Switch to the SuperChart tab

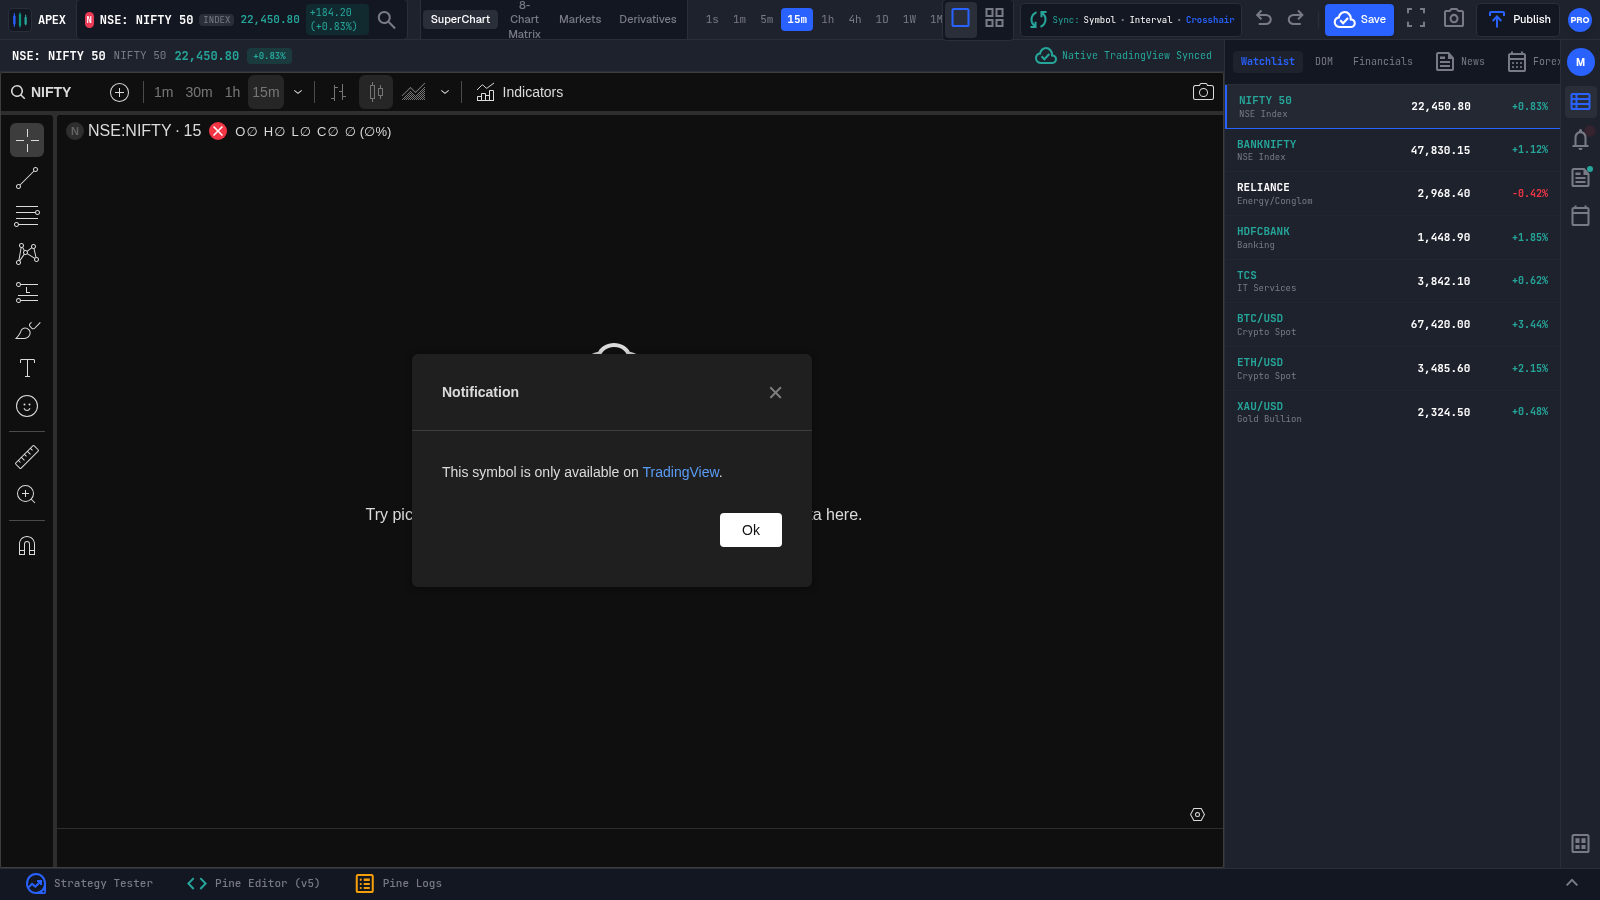(x=460, y=19)
